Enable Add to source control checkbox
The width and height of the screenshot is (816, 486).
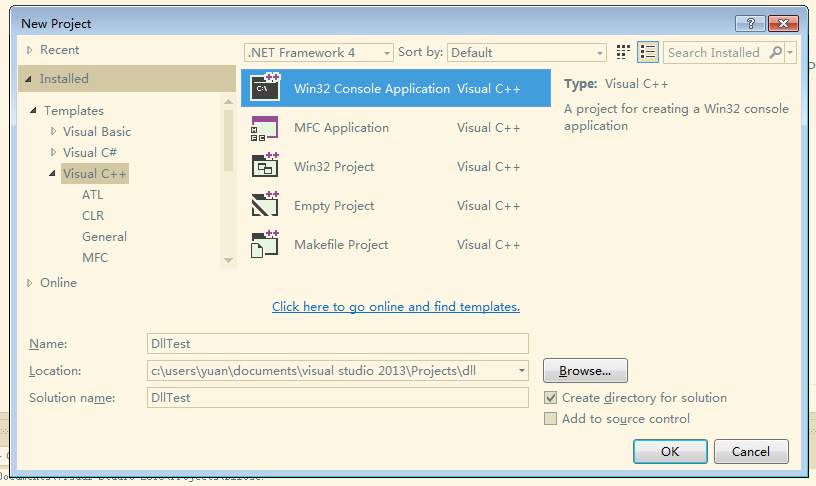550,419
